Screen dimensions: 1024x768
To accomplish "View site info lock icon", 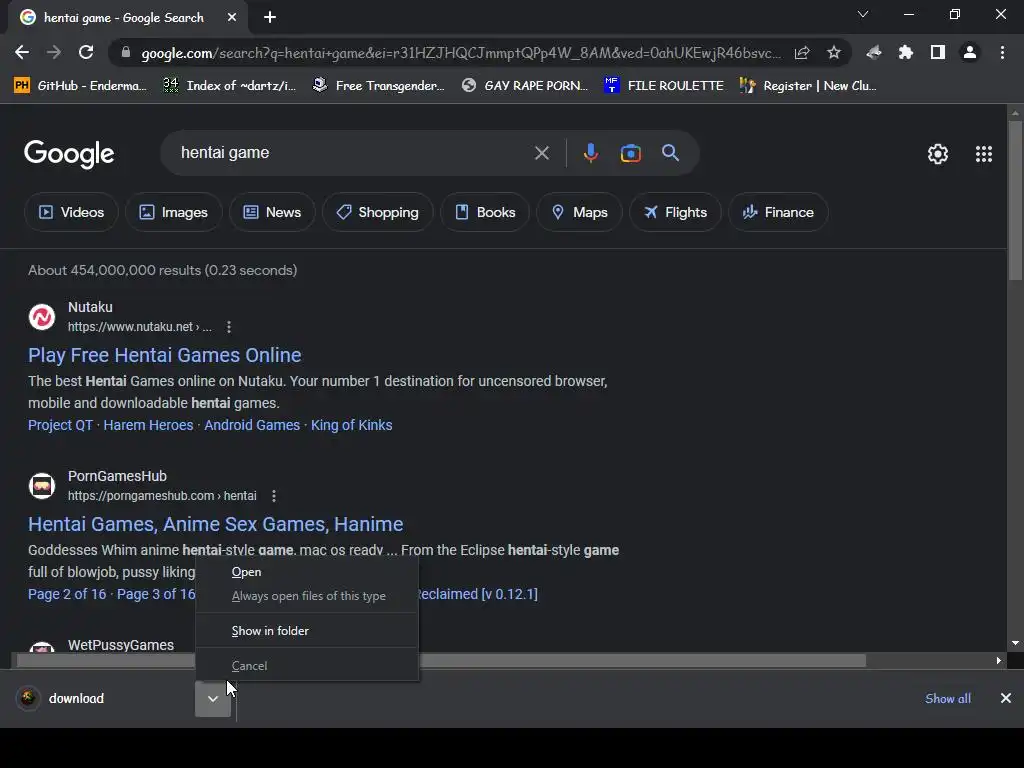I will 126,53.
